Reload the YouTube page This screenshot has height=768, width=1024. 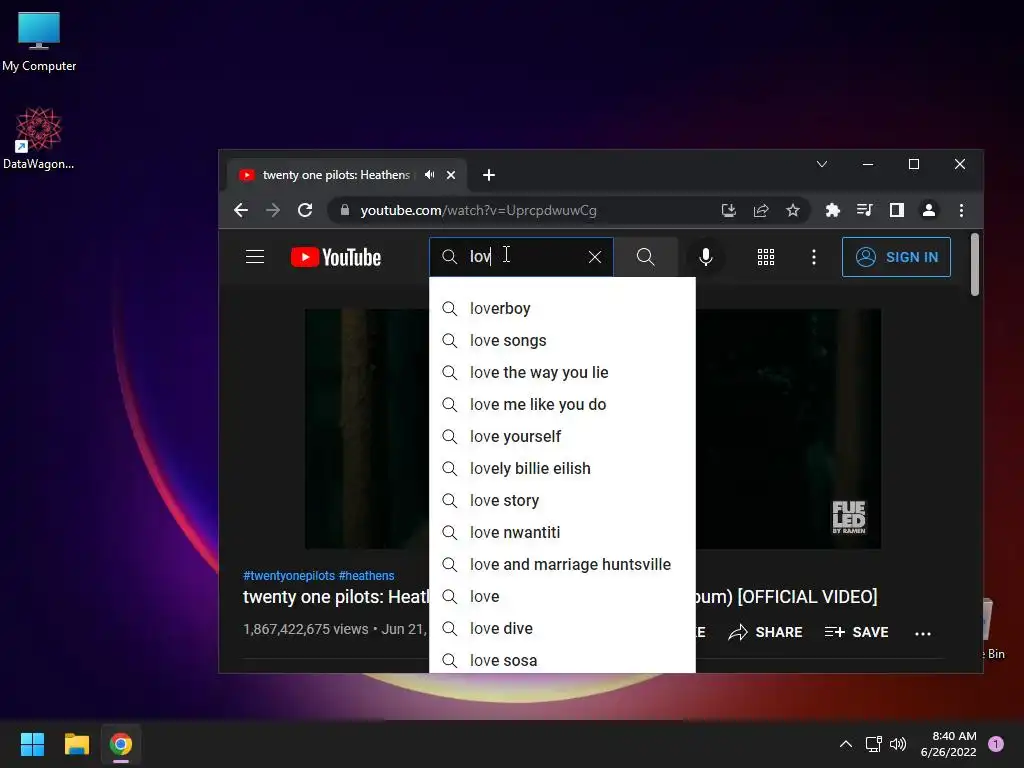coord(305,210)
